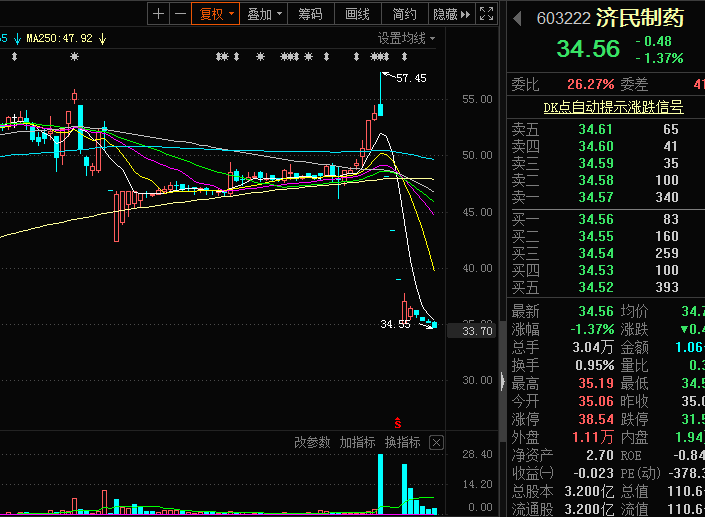Click the MA250:47.92 moving average label
This screenshot has height=517, width=705.
[59, 39]
